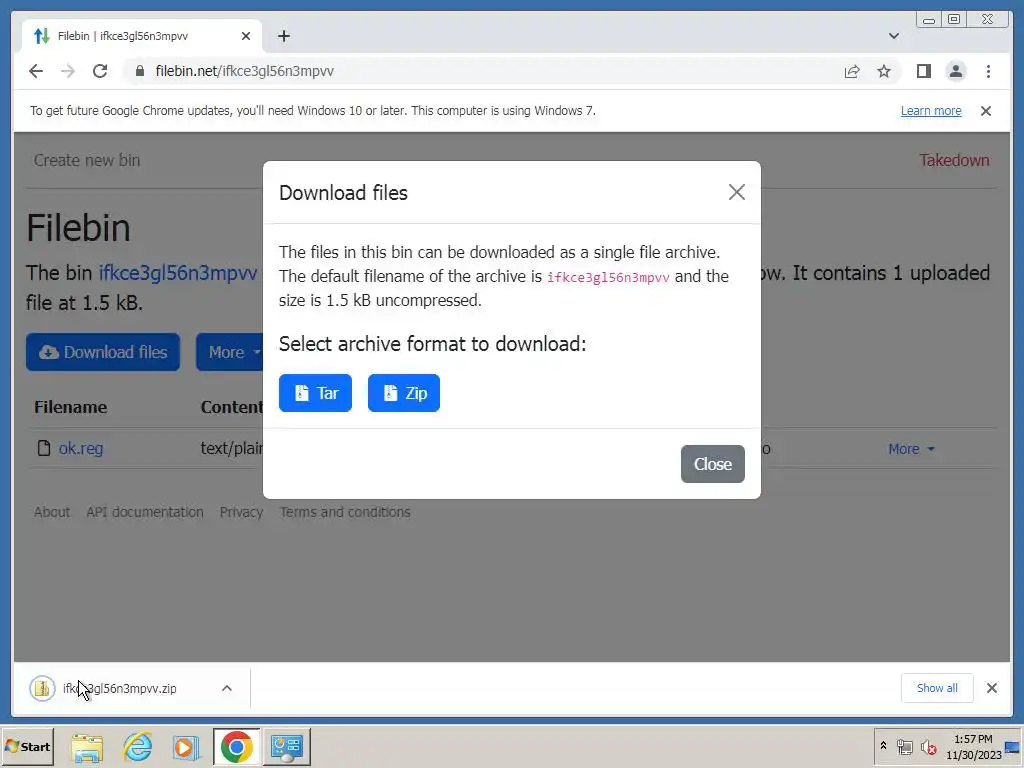Expand the tab search chevron
The width and height of the screenshot is (1024, 768).
(x=893, y=36)
